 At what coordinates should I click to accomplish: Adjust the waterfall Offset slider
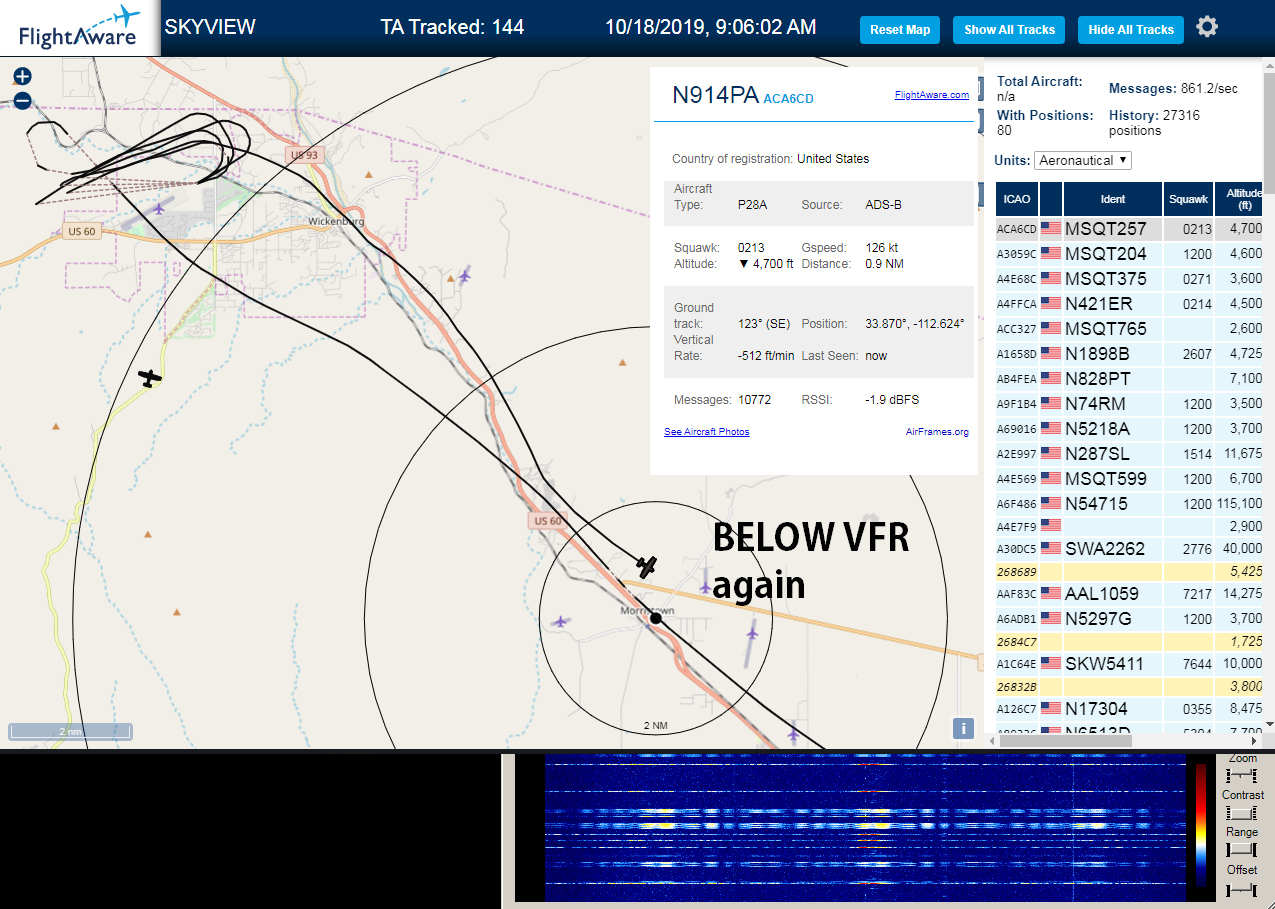pyautogui.click(x=1242, y=888)
